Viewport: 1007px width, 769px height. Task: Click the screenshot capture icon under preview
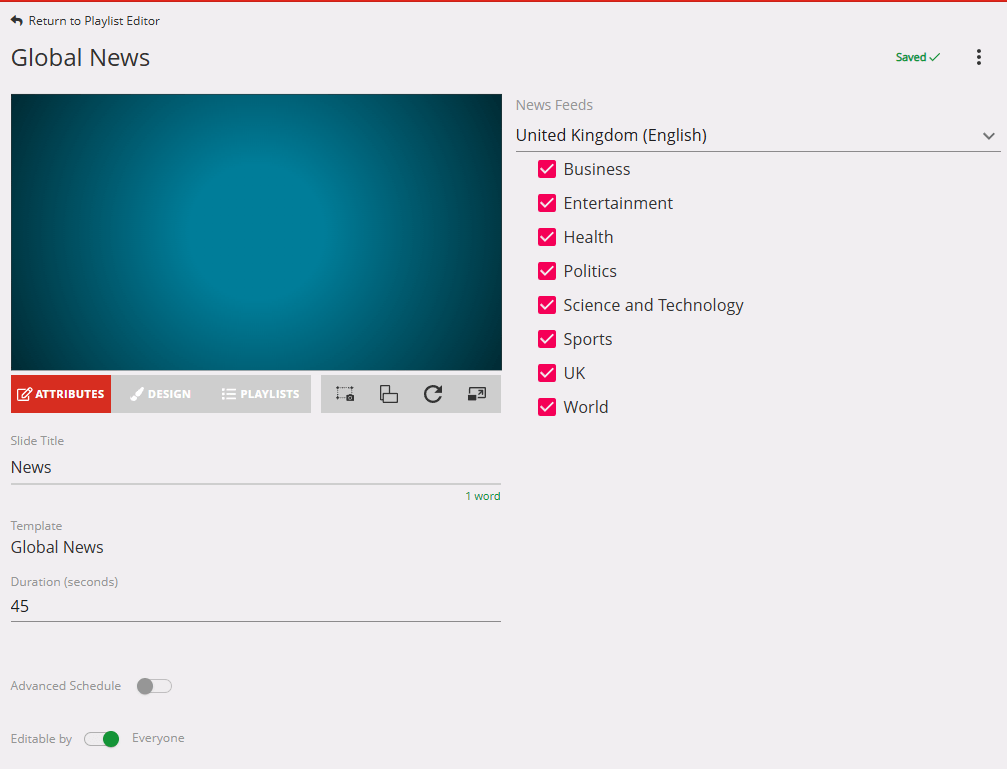345,394
